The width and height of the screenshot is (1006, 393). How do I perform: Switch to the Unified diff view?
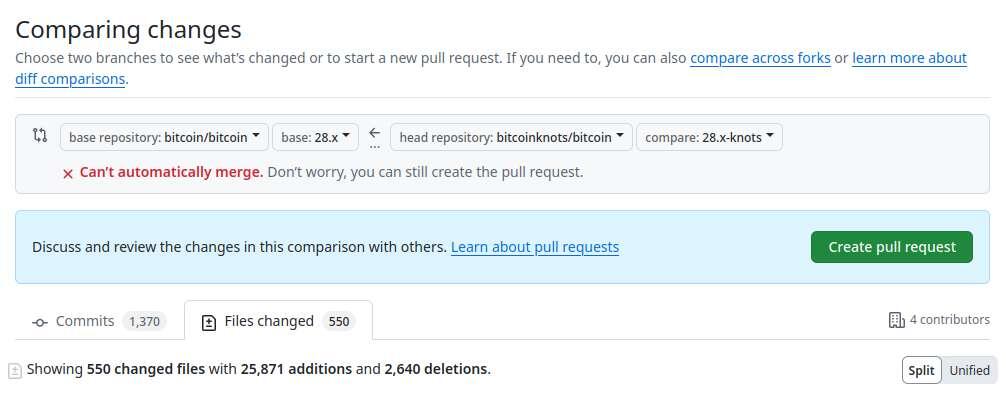(969, 371)
